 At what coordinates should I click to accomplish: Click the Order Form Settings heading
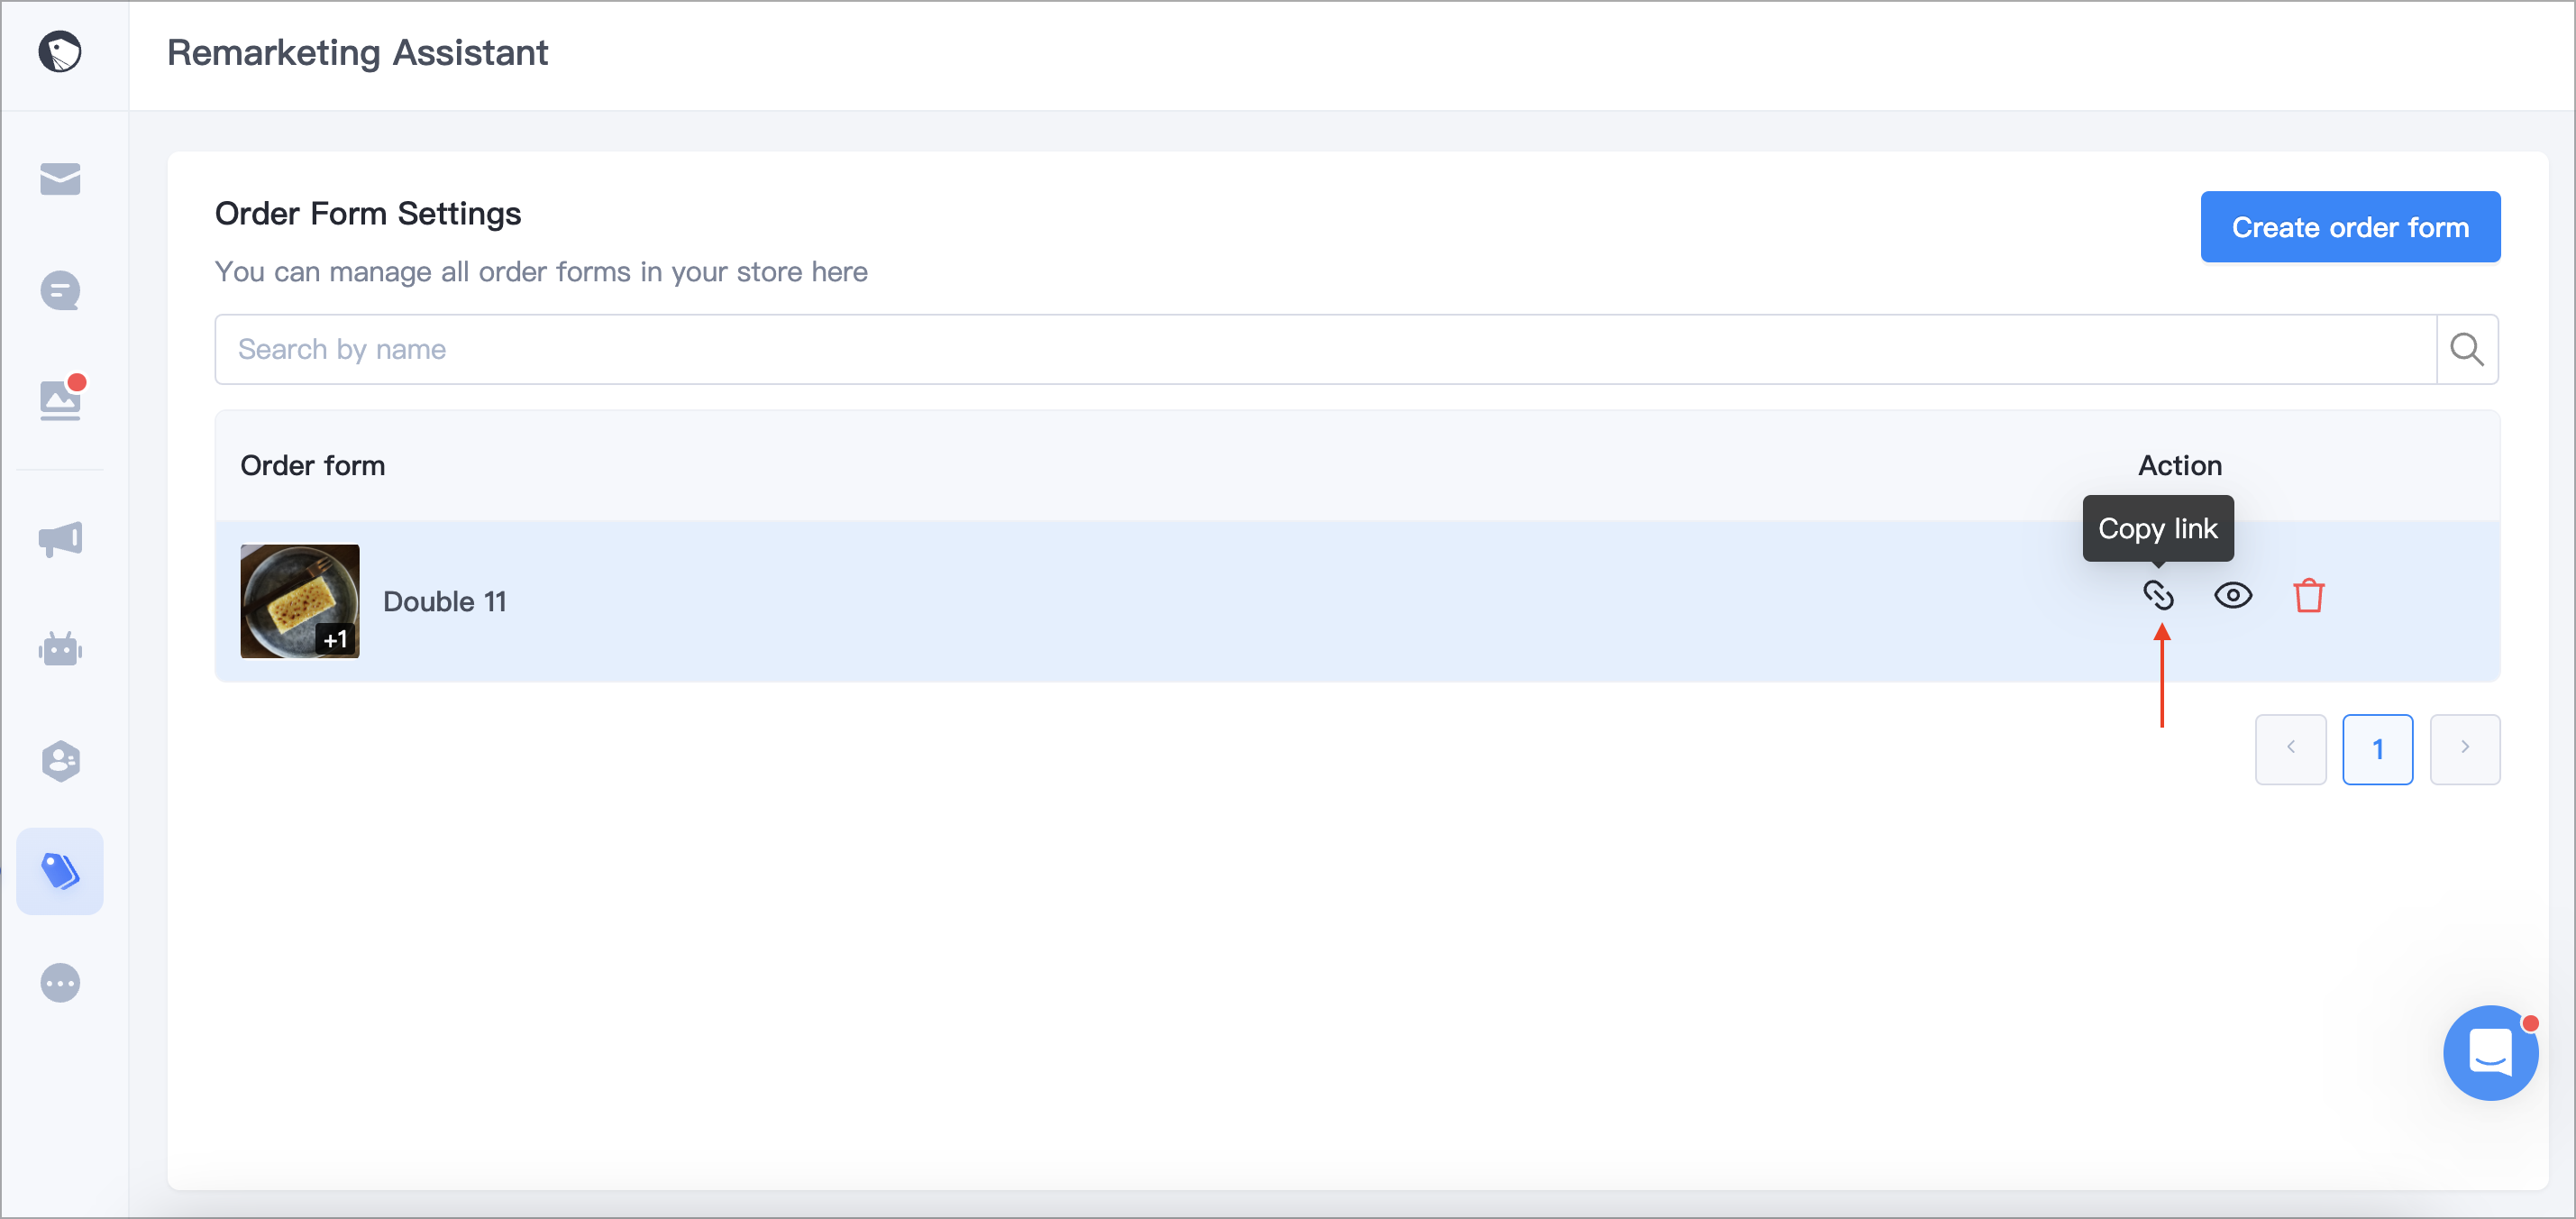click(x=368, y=214)
